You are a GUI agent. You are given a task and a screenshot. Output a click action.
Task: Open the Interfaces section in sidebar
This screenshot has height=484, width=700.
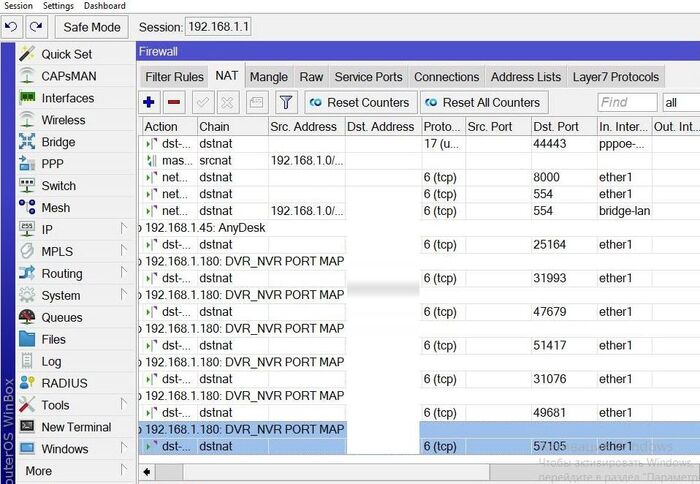(x=67, y=98)
